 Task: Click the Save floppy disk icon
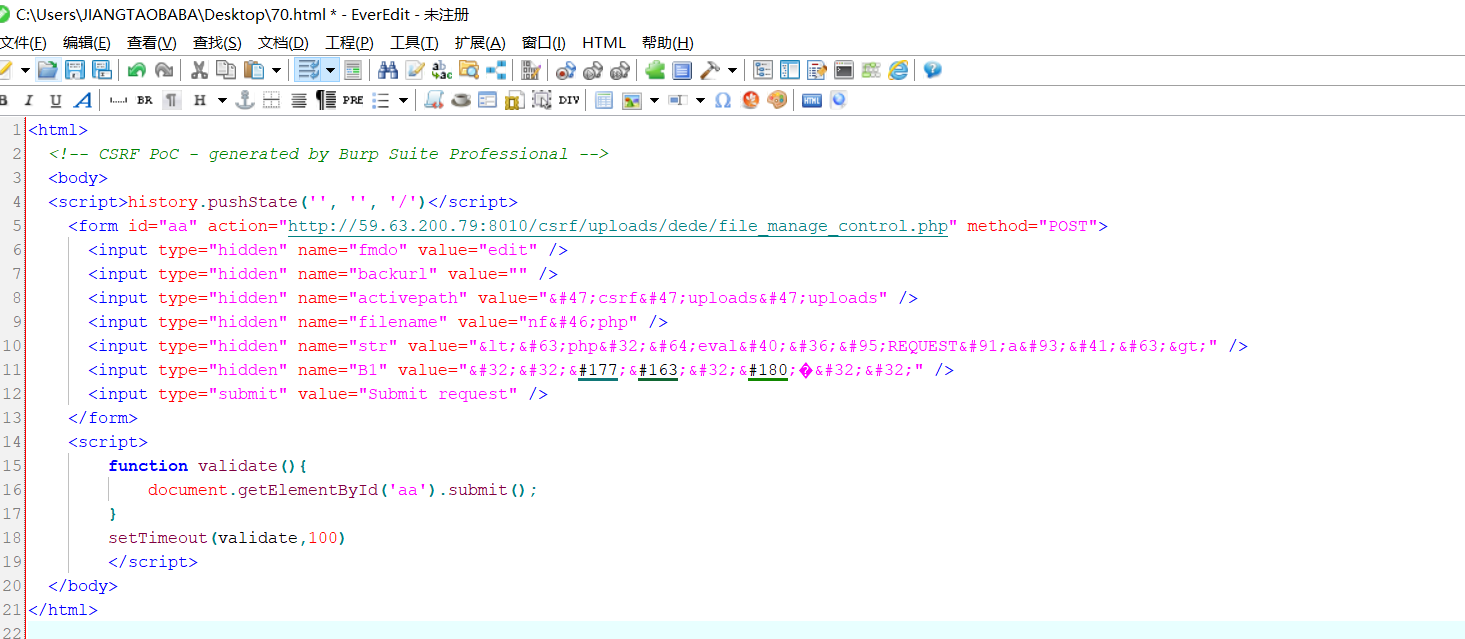tap(75, 70)
